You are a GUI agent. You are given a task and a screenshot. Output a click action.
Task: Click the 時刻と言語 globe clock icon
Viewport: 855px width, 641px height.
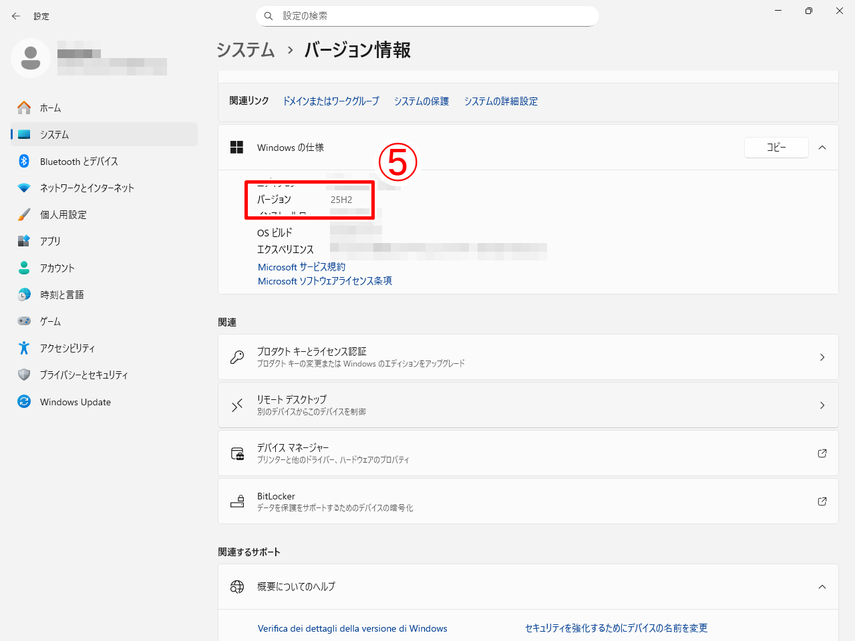[24, 294]
